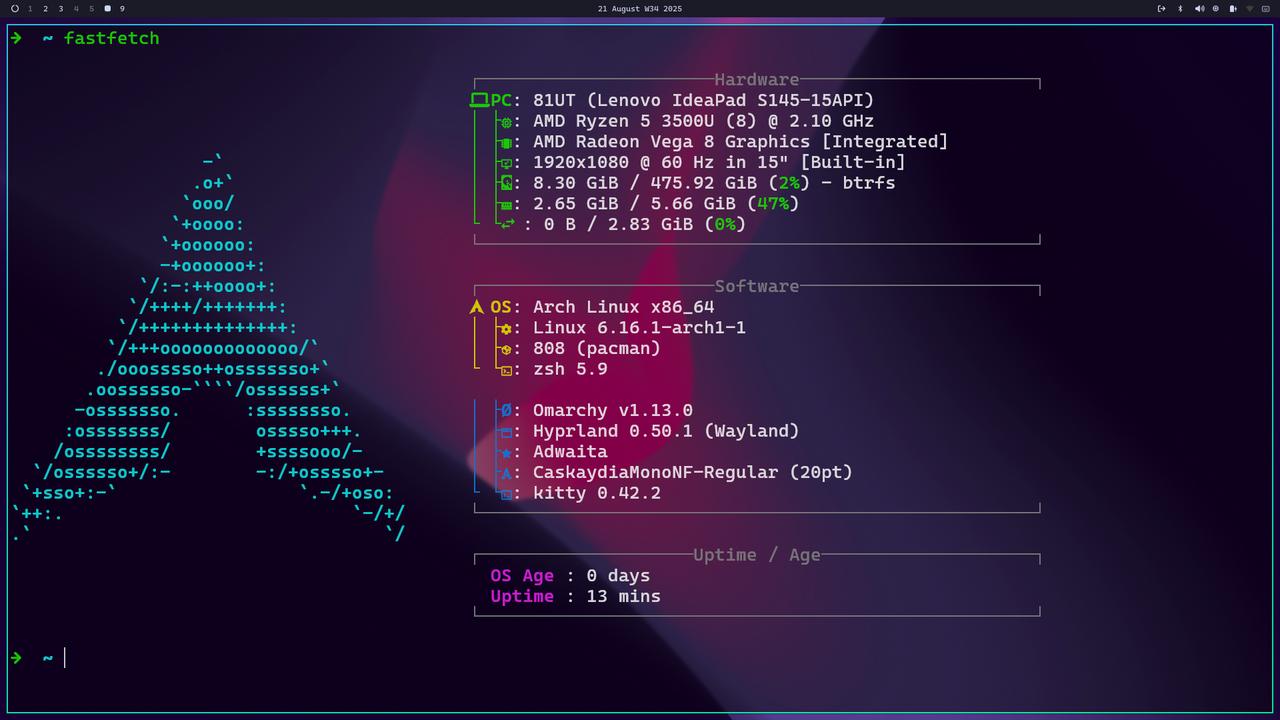Image resolution: width=1280 pixels, height=720 pixels.
Task: Click the window manager icon beside Hyprland
Action: 506,432
